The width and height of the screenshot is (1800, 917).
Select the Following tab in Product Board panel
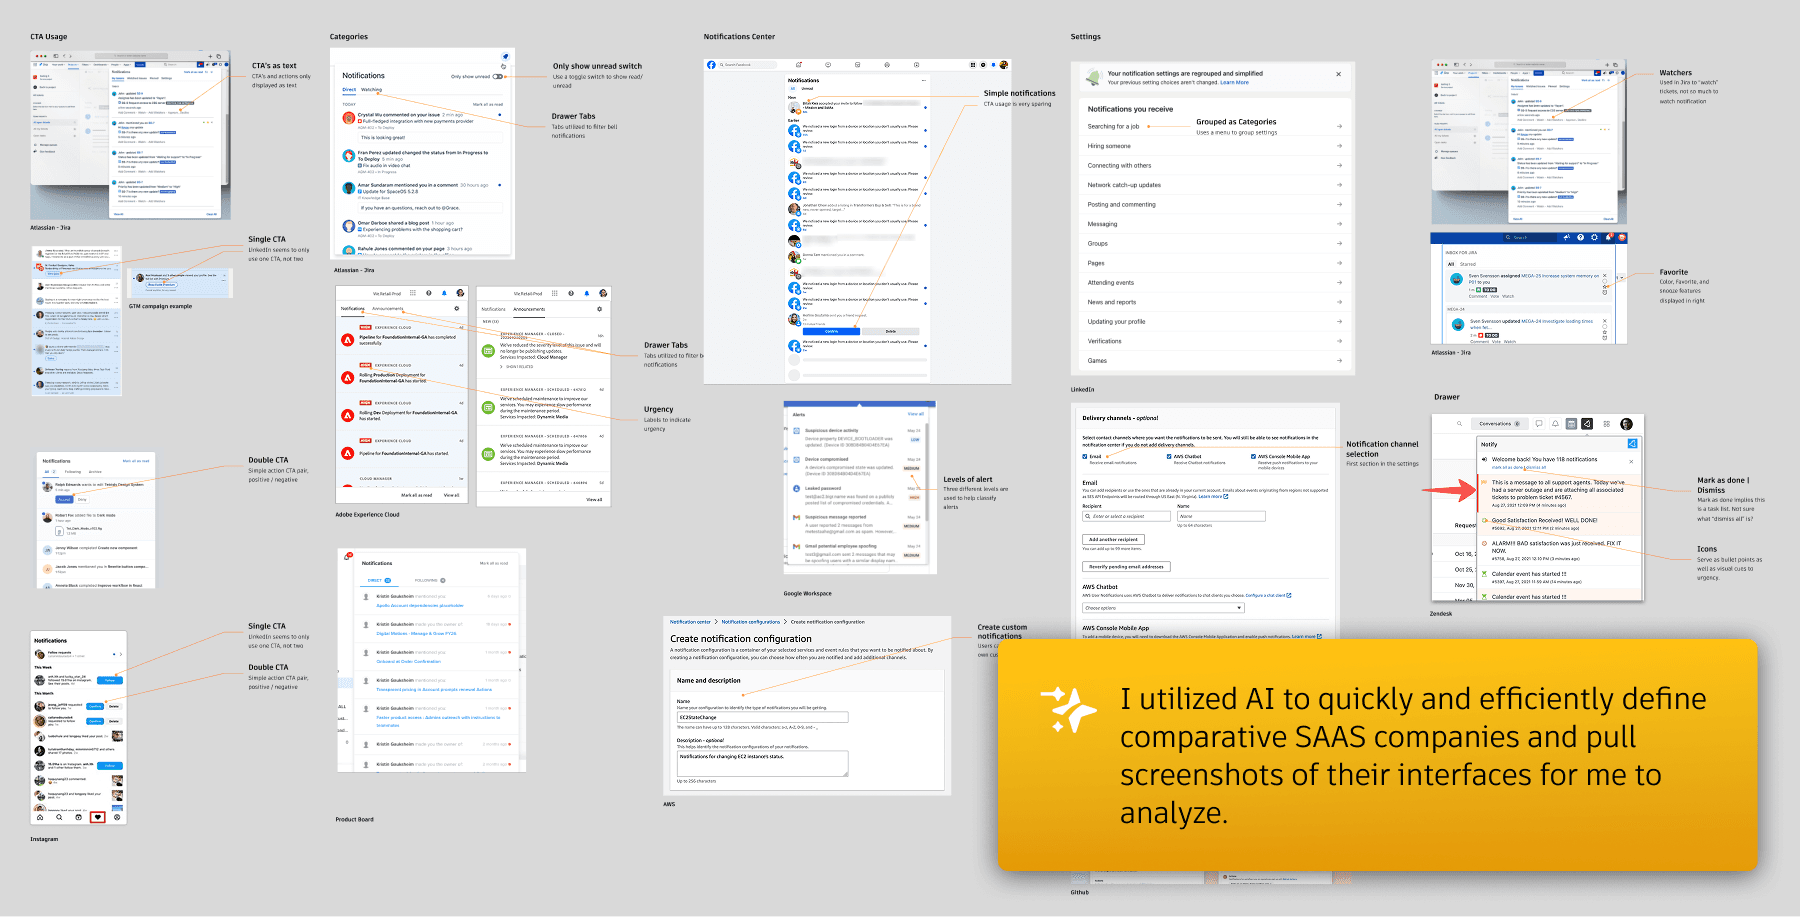point(429,580)
